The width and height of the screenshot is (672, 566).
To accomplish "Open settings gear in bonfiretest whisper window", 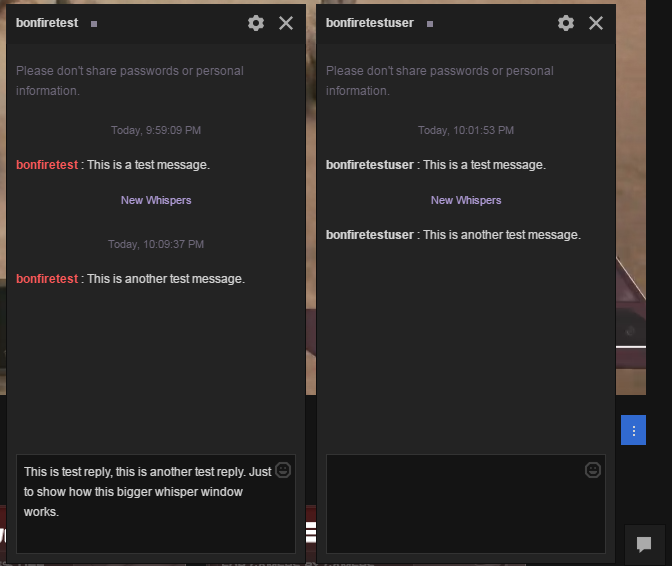I will click(x=256, y=23).
